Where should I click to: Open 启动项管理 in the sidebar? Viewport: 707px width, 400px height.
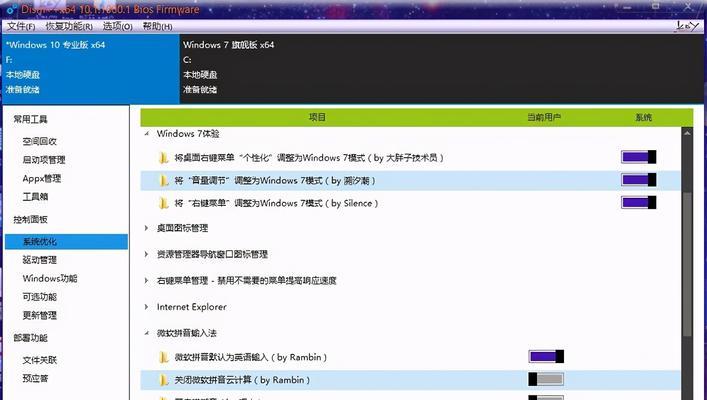coord(44,160)
